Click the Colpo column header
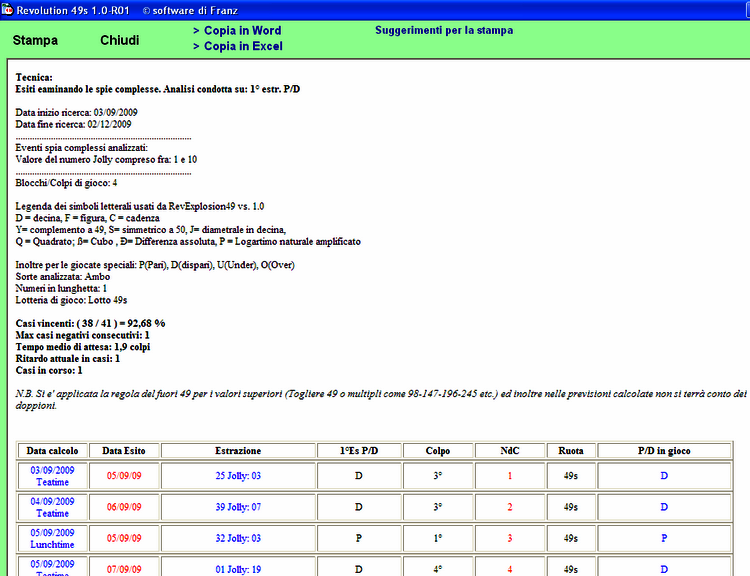This screenshot has width=750, height=576. point(438,451)
